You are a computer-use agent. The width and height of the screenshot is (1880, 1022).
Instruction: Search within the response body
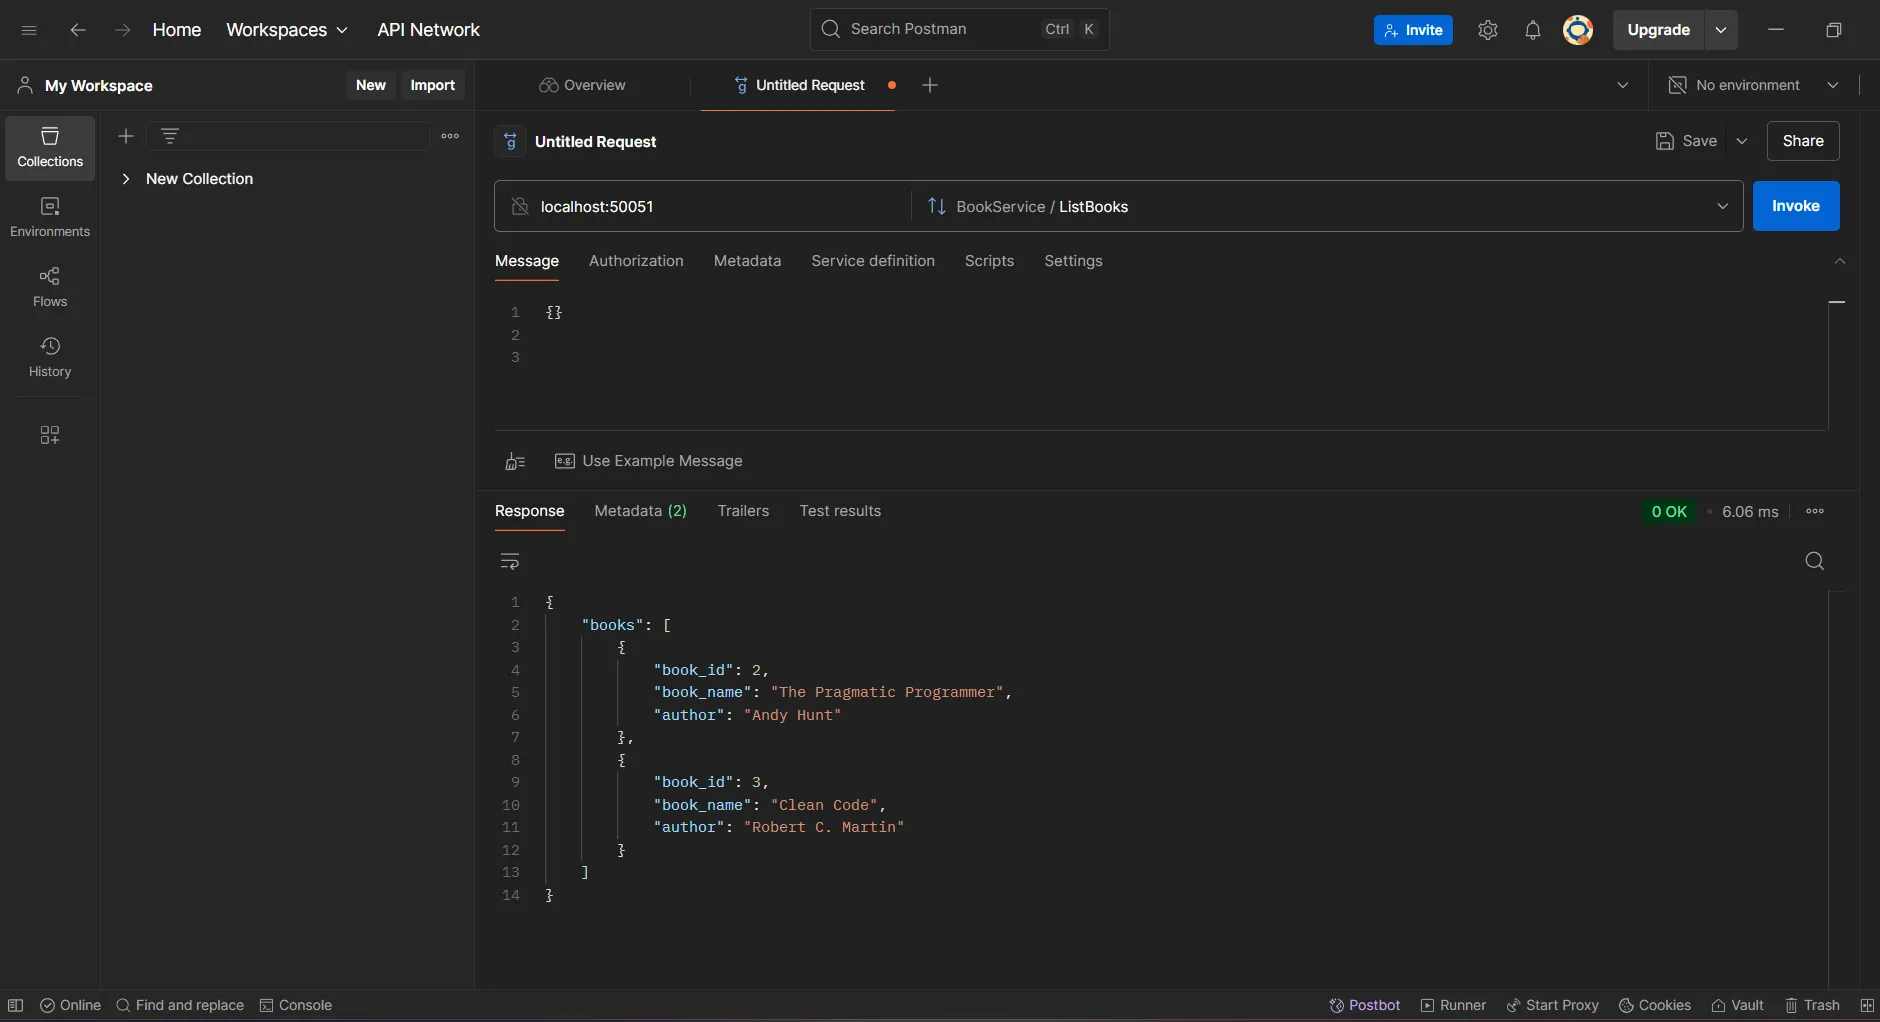point(1815,562)
